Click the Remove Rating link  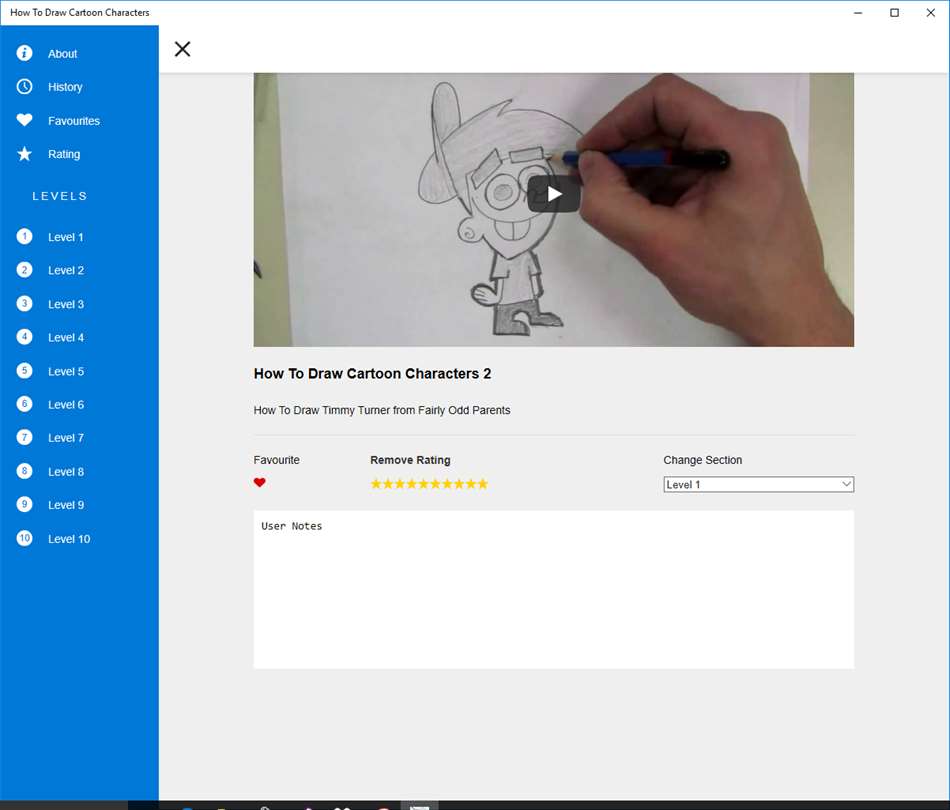410,460
